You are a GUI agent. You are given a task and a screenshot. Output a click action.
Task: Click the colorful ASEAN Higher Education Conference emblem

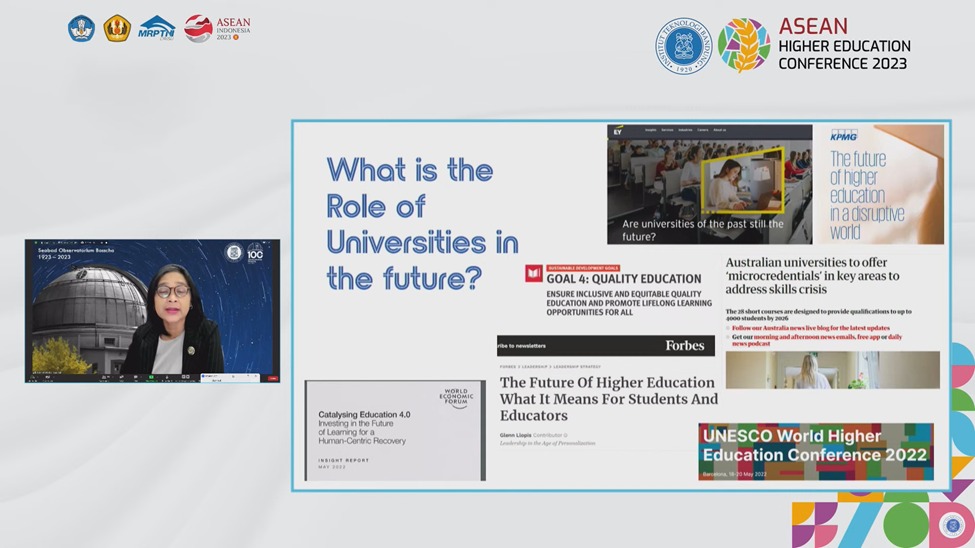(x=744, y=45)
